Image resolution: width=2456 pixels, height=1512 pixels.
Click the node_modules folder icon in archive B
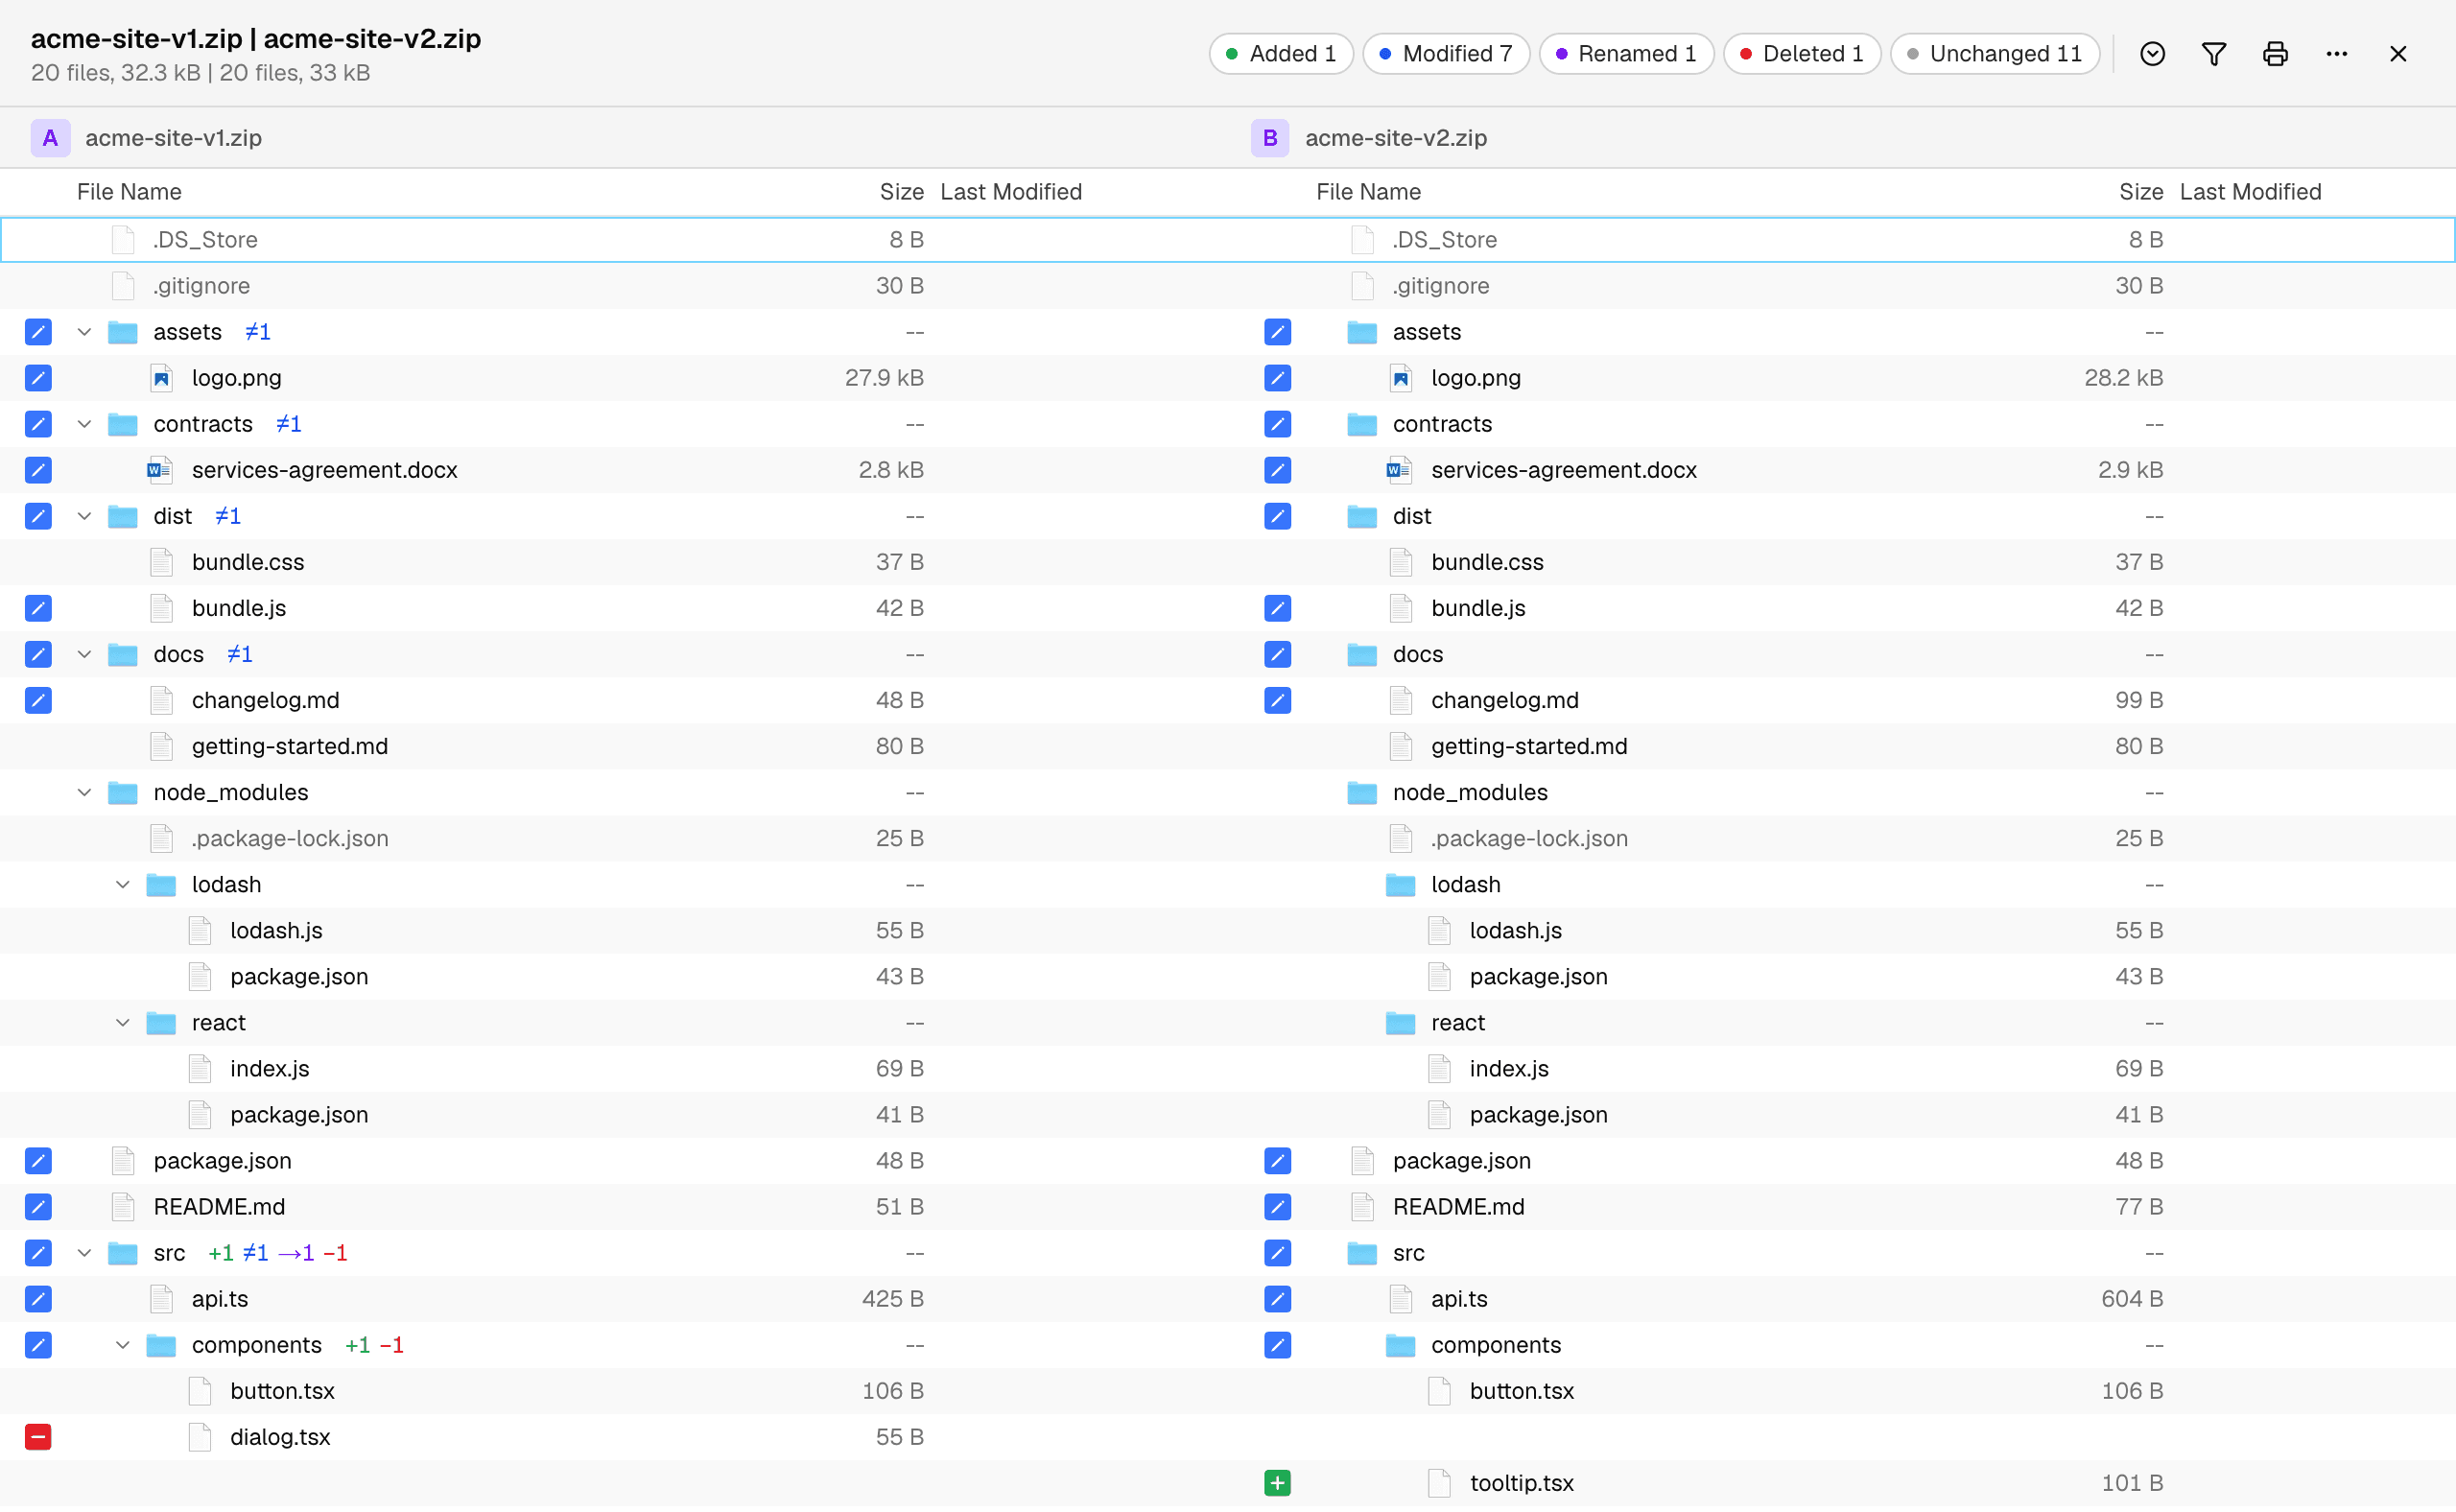(x=1362, y=793)
